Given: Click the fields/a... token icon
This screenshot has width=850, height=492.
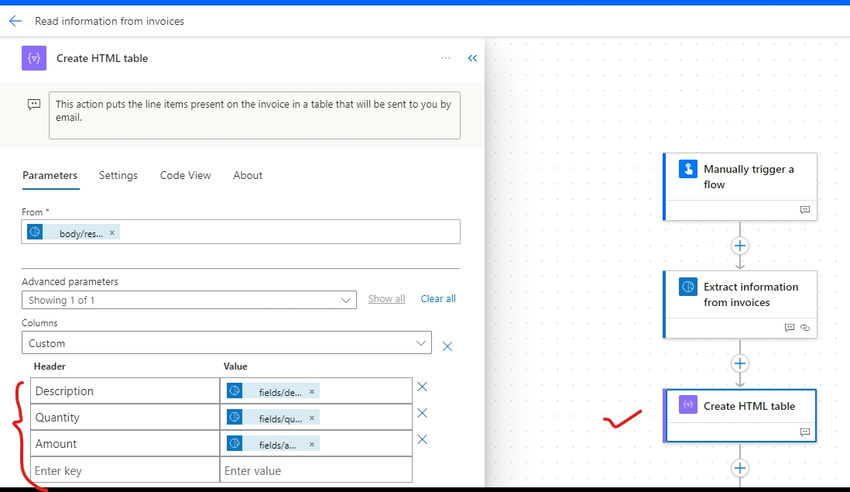Looking at the screenshot, I should (234, 443).
